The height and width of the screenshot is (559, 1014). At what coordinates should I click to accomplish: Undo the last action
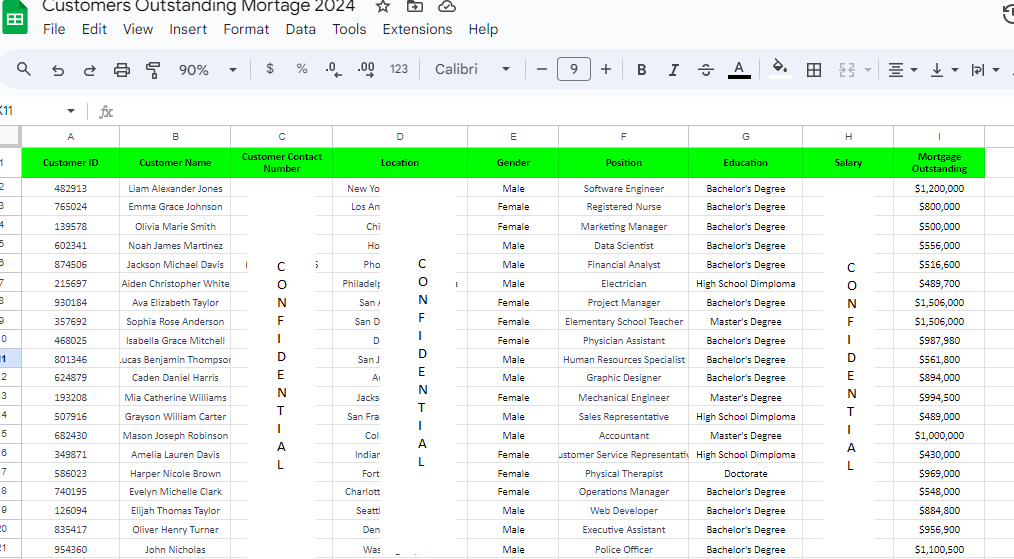(x=58, y=70)
